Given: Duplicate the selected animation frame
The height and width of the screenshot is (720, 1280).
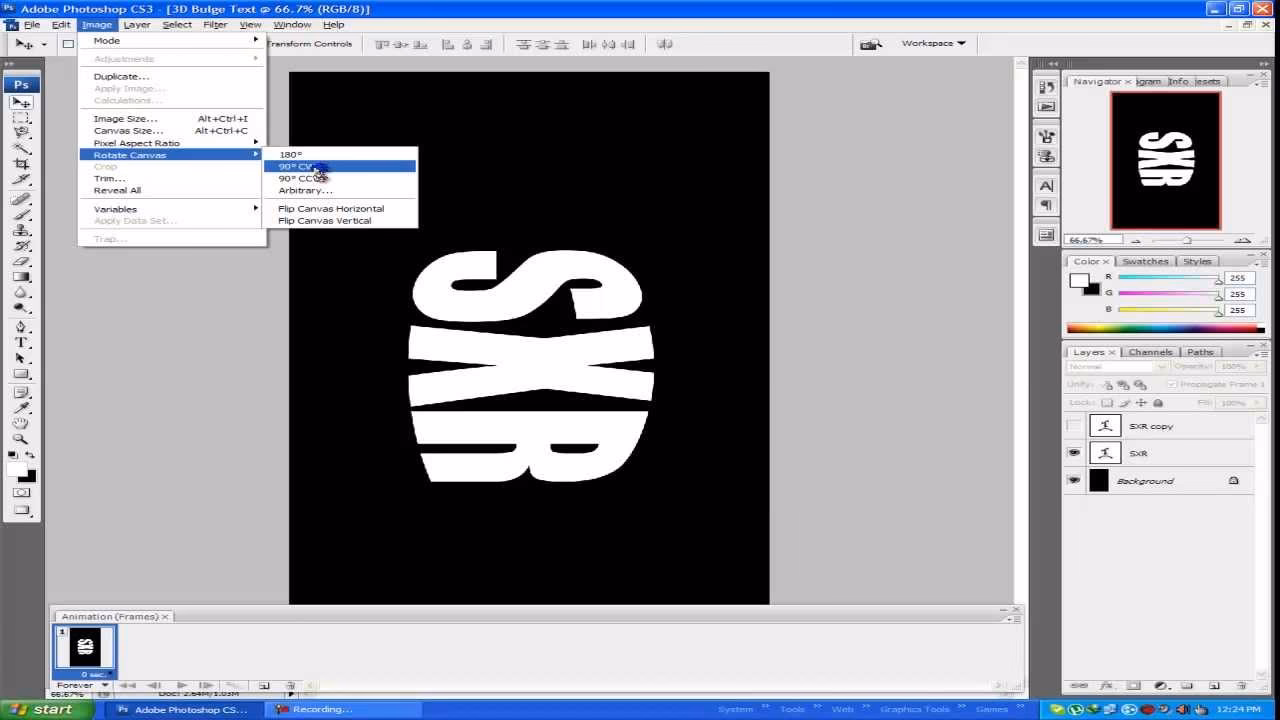Looking at the screenshot, I should coord(264,685).
